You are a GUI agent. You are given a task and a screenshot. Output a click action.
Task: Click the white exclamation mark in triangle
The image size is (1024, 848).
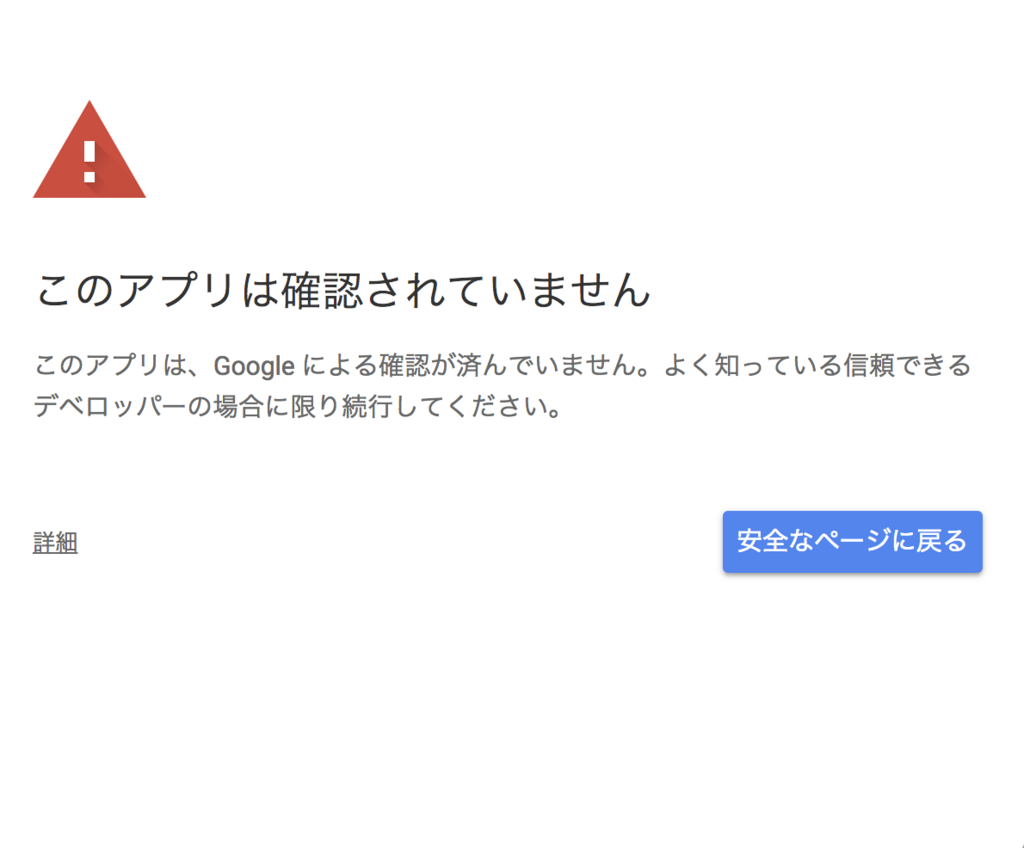tap(89, 161)
